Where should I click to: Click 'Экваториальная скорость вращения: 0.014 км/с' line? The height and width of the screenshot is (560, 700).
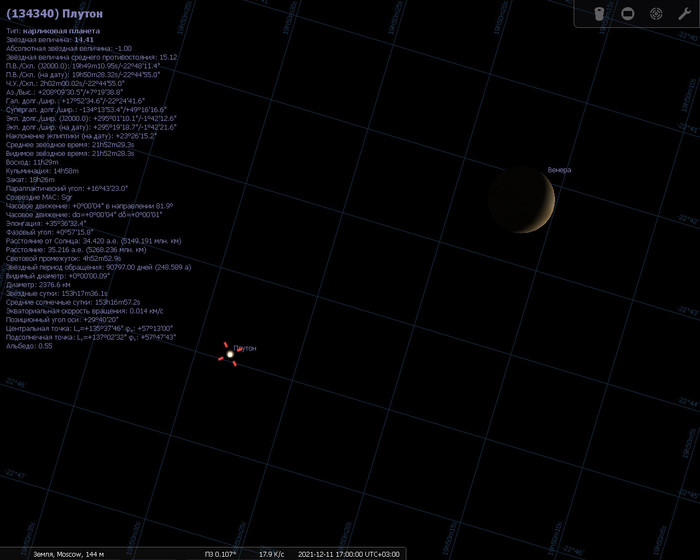click(84, 311)
